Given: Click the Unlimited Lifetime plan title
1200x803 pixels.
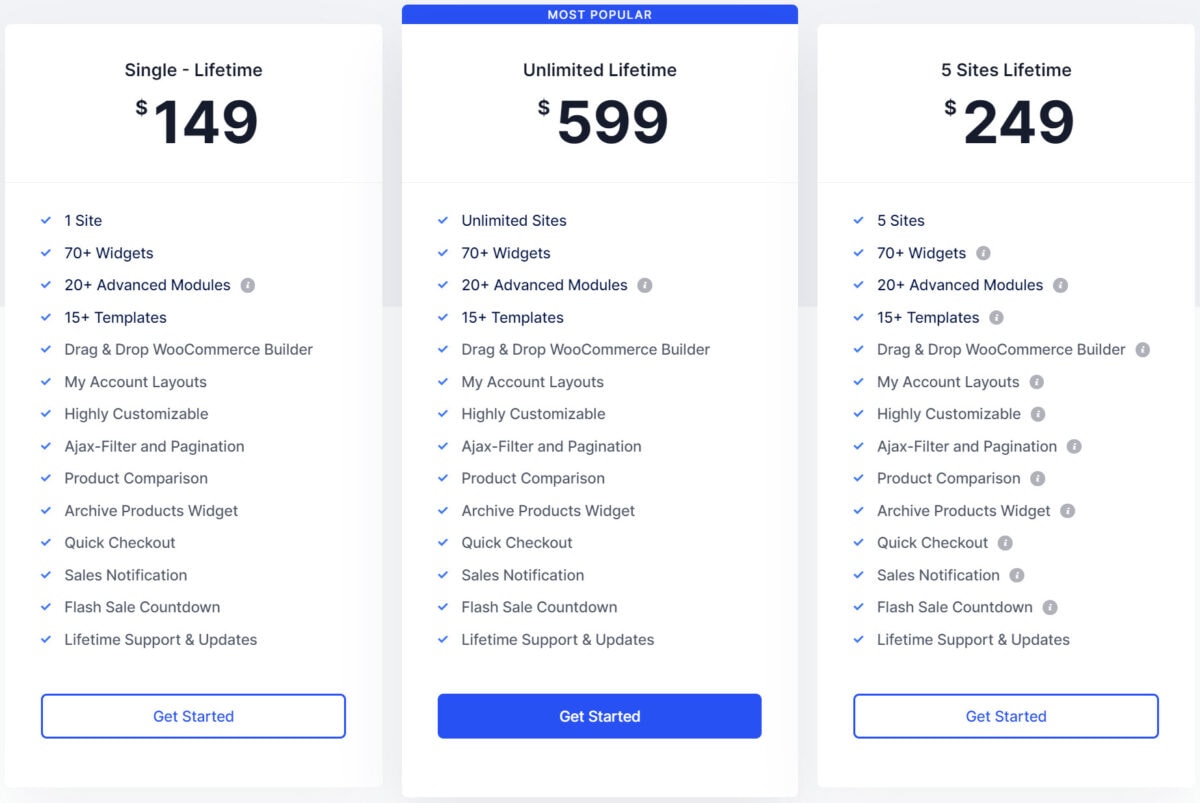Looking at the screenshot, I should pyautogui.click(x=600, y=70).
